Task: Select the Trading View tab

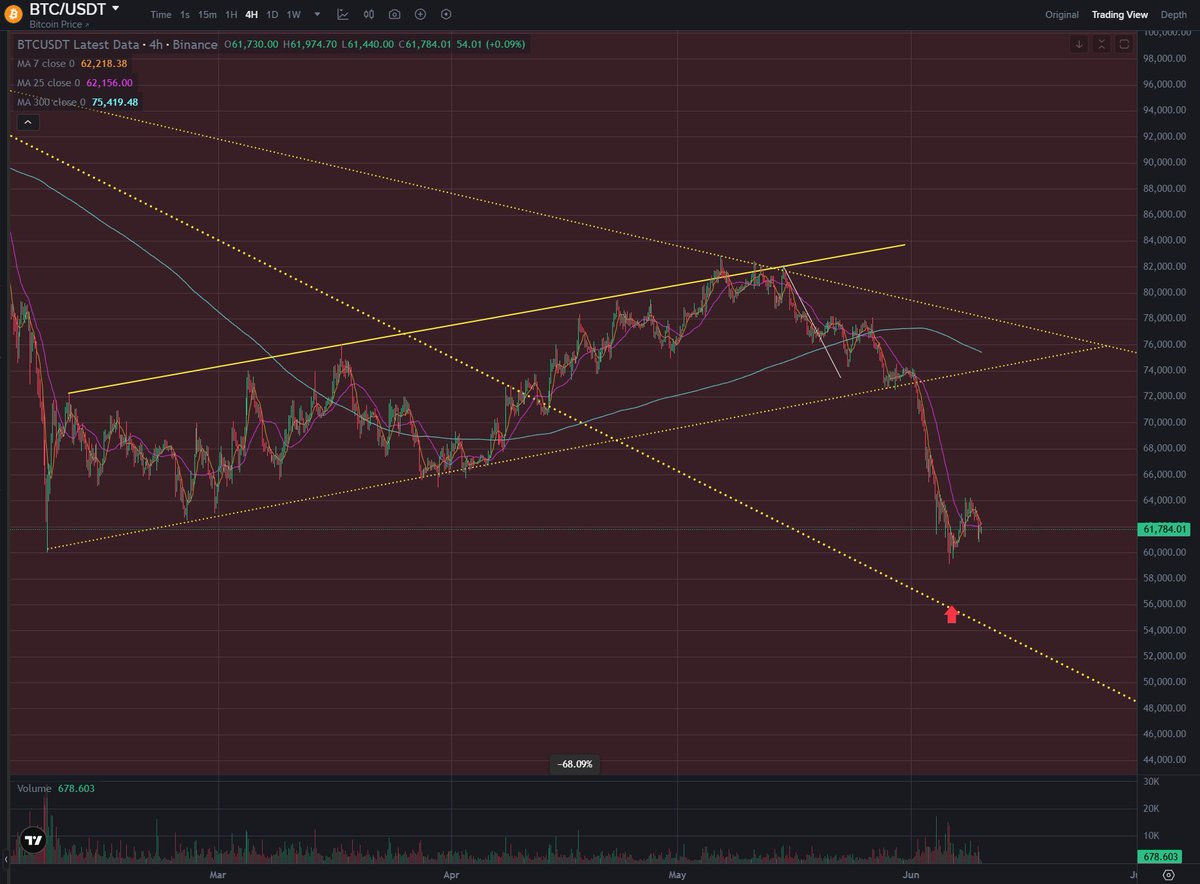Action: tap(1120, 15)
